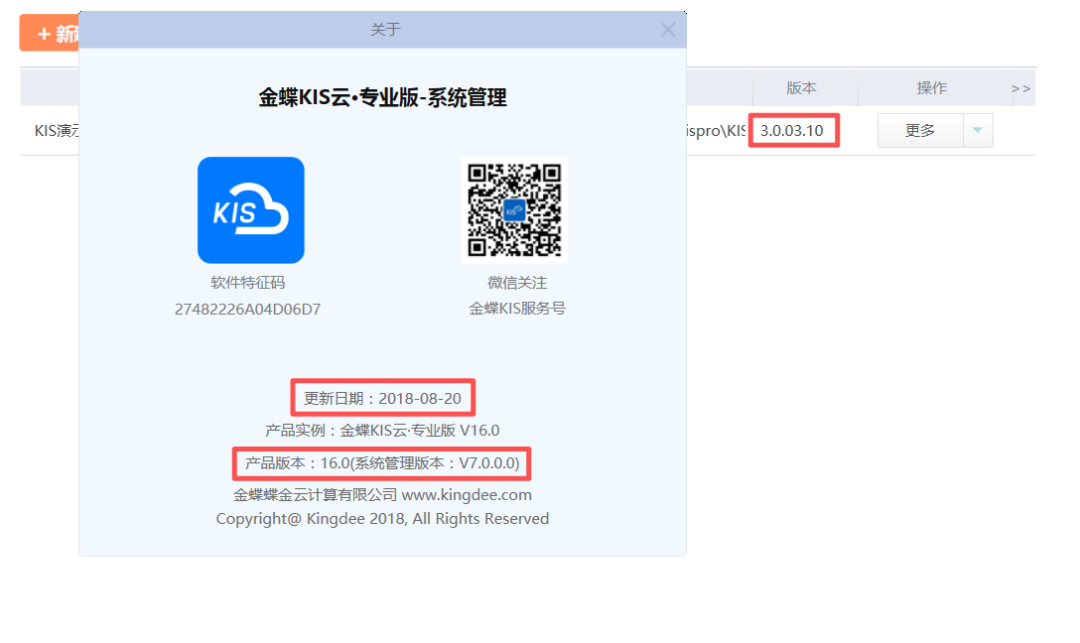Select the KIS演示 account row
The height and width of the screenshot is (643, 1080).
click(x=50, y=131)
